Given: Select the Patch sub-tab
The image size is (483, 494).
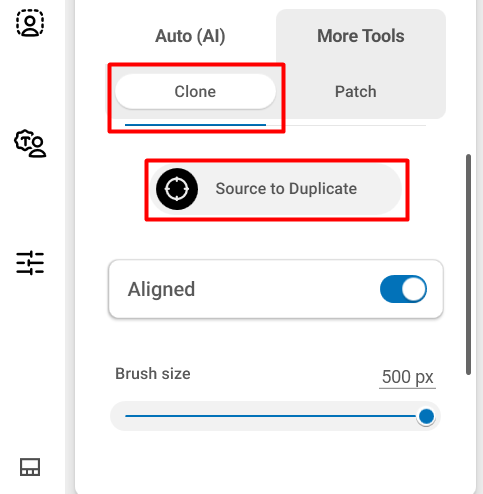Looking at the screenshot, I should [x=356, y=92].
